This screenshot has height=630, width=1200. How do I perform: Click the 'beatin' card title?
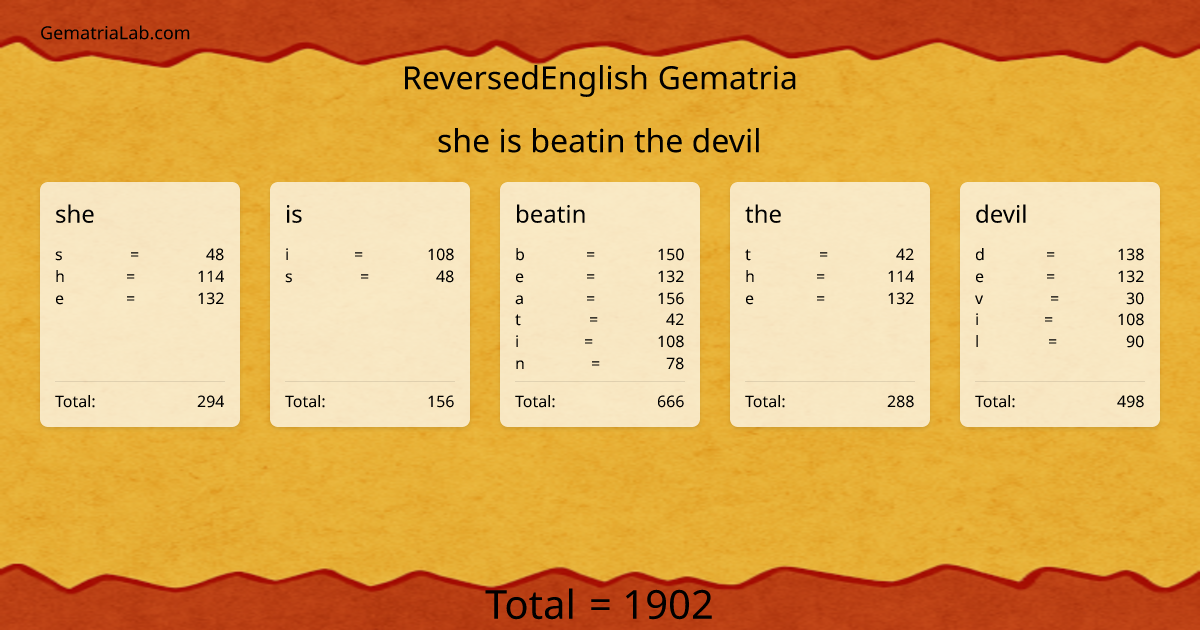(x=551, y=214)
